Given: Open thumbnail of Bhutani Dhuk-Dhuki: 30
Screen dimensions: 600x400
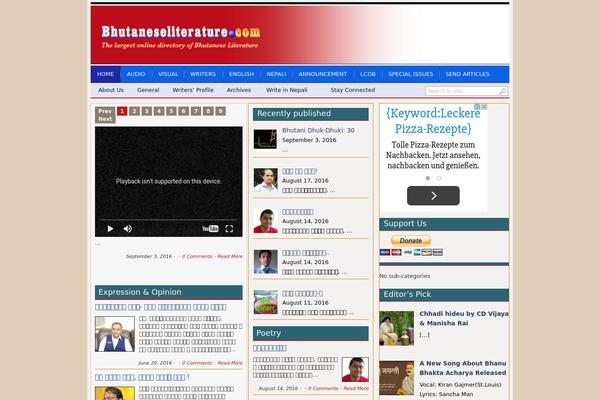Looking at the screenshot, I should coord(265,139).
